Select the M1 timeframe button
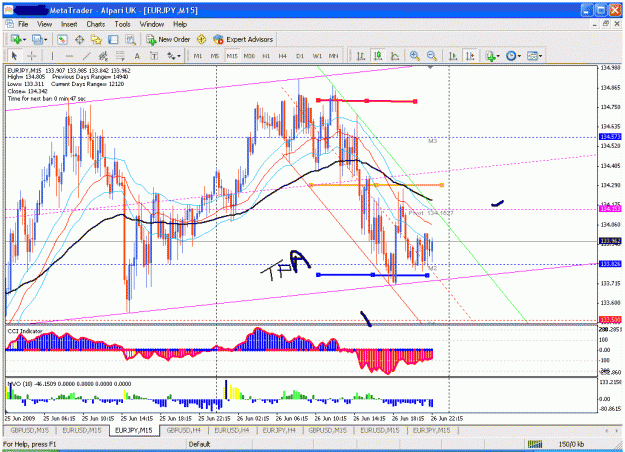 click(x=198, y=56)
